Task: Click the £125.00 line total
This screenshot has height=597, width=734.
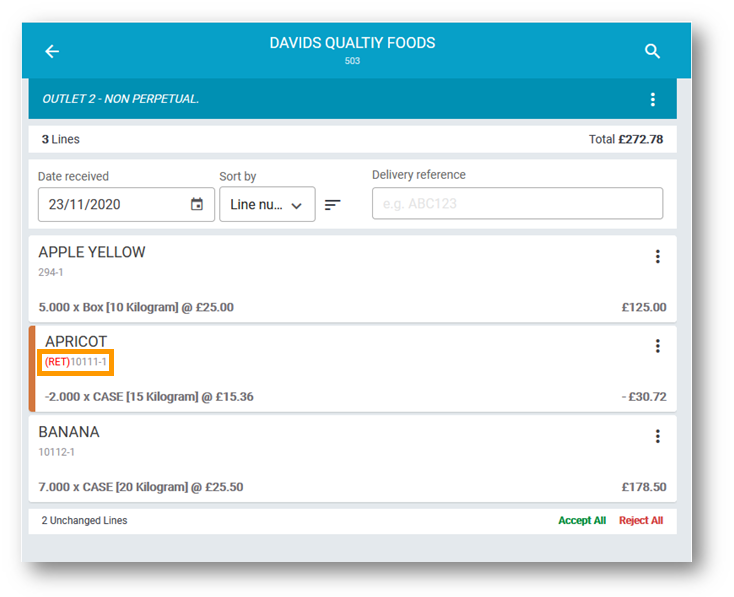Action: 644,307
